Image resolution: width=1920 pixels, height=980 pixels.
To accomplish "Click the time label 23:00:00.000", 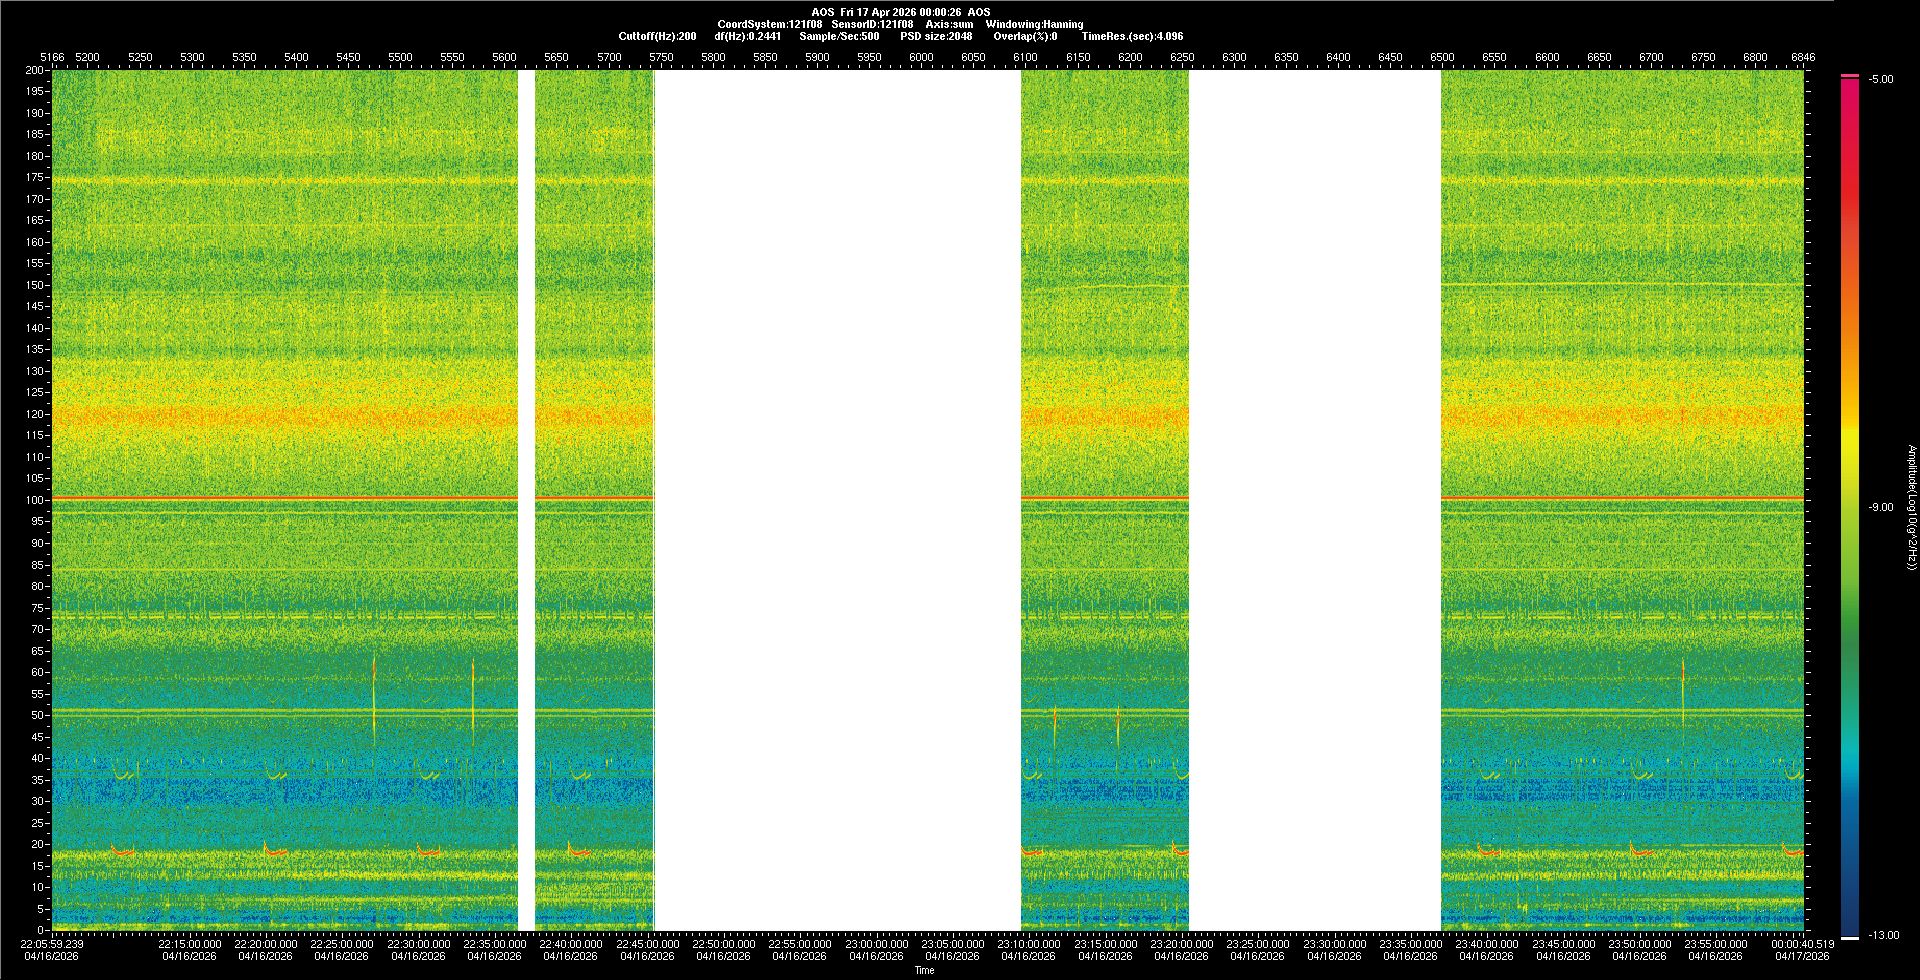I will point(876,944).
